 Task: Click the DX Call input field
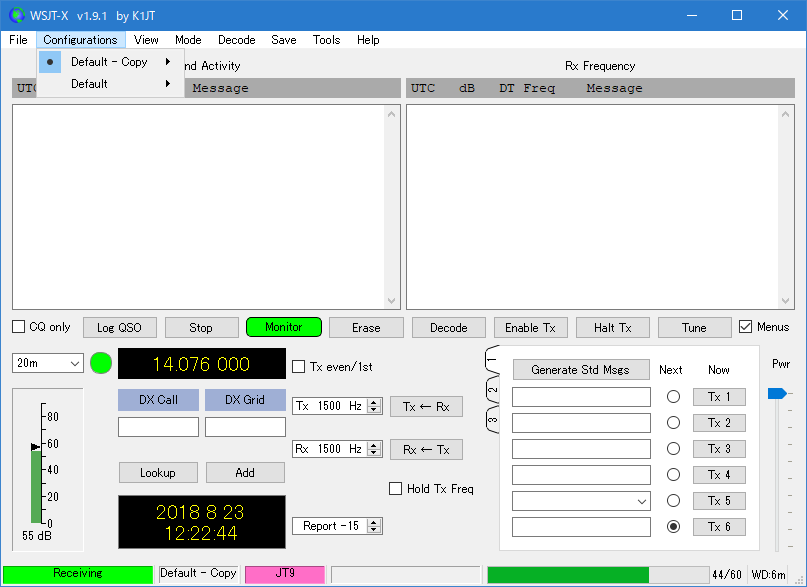(x=159, y=427)
